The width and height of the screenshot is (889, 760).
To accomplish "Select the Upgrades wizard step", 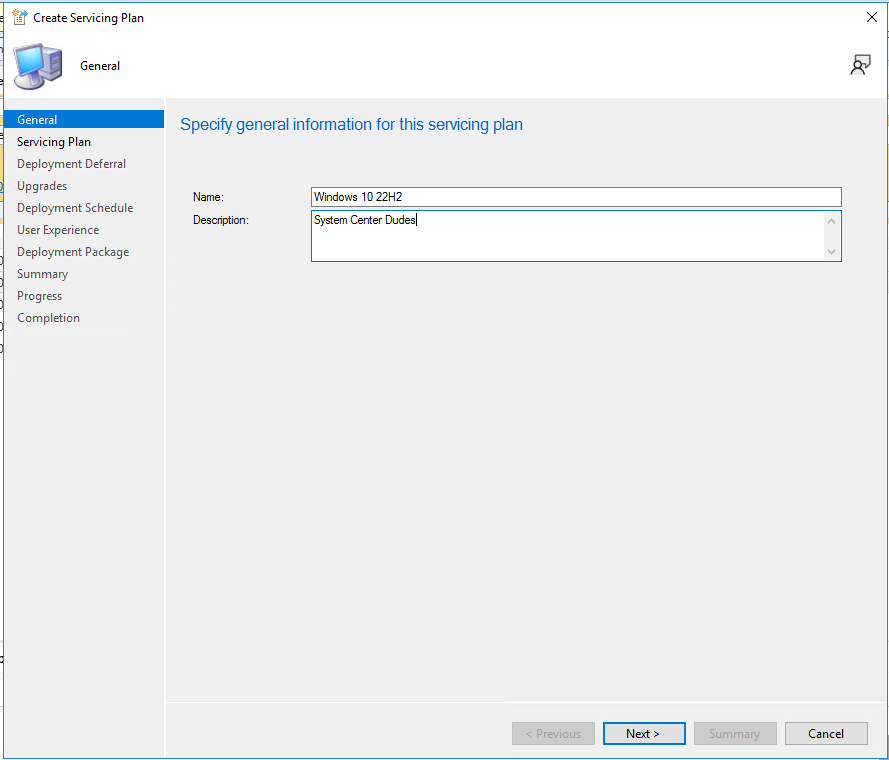I will click(x=41, y=185).
